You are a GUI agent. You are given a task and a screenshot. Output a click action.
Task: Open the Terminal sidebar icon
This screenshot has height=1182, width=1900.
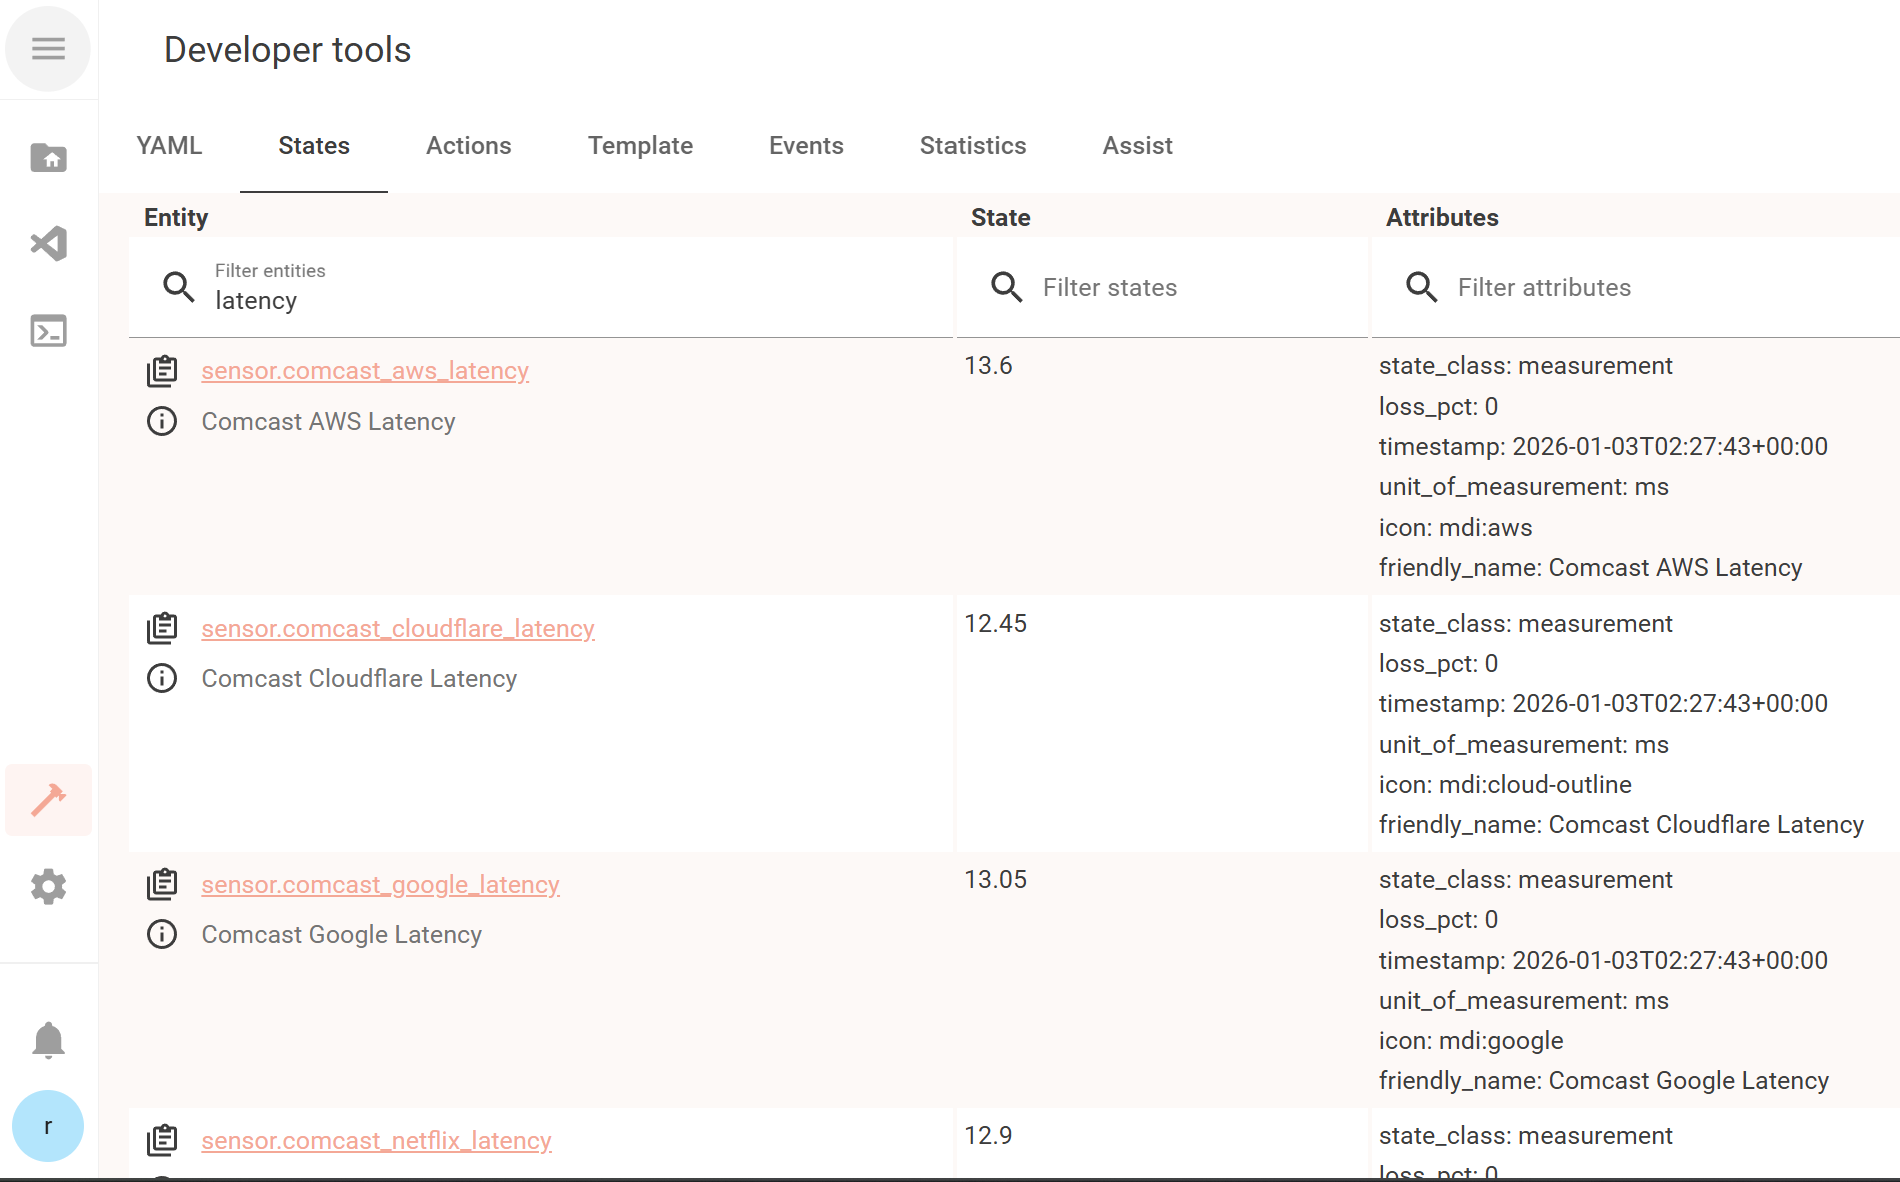[x=48, y=330]
